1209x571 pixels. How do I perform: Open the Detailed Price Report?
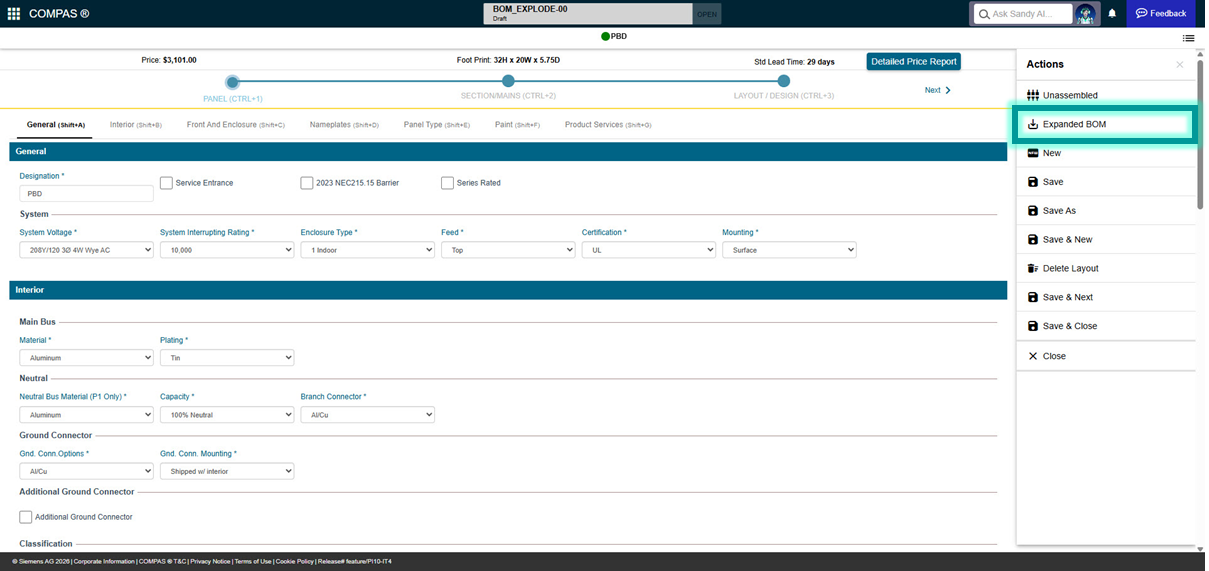[x=914, y=62]
